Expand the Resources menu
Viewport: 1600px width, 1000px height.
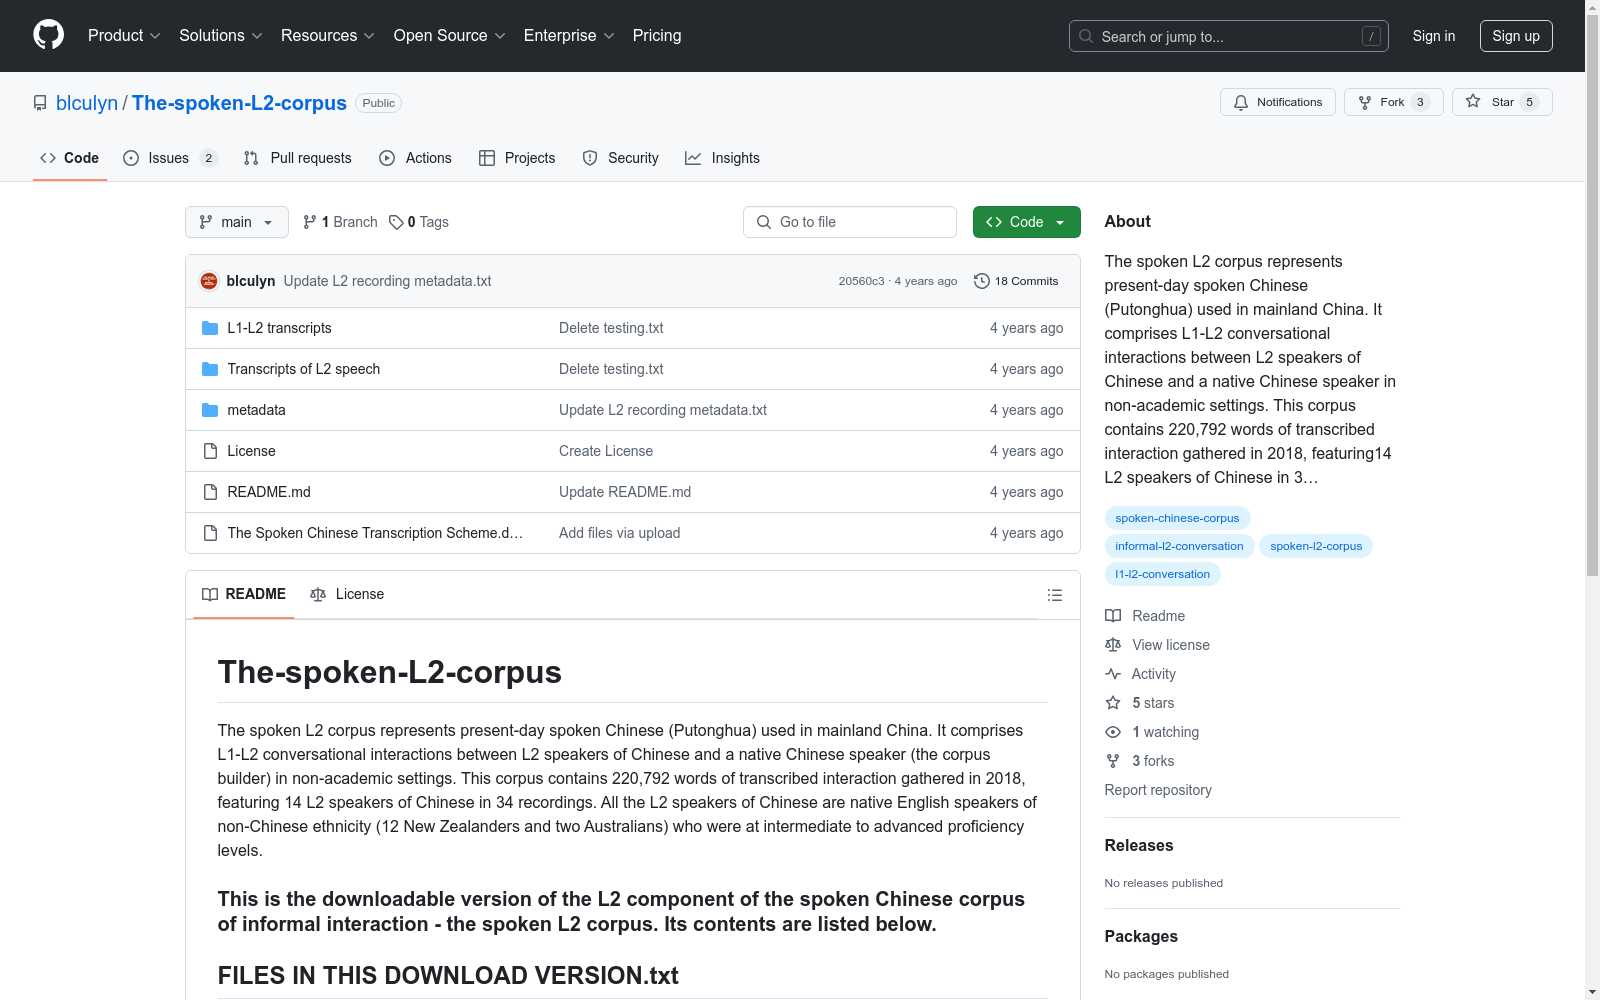point(328,36)
